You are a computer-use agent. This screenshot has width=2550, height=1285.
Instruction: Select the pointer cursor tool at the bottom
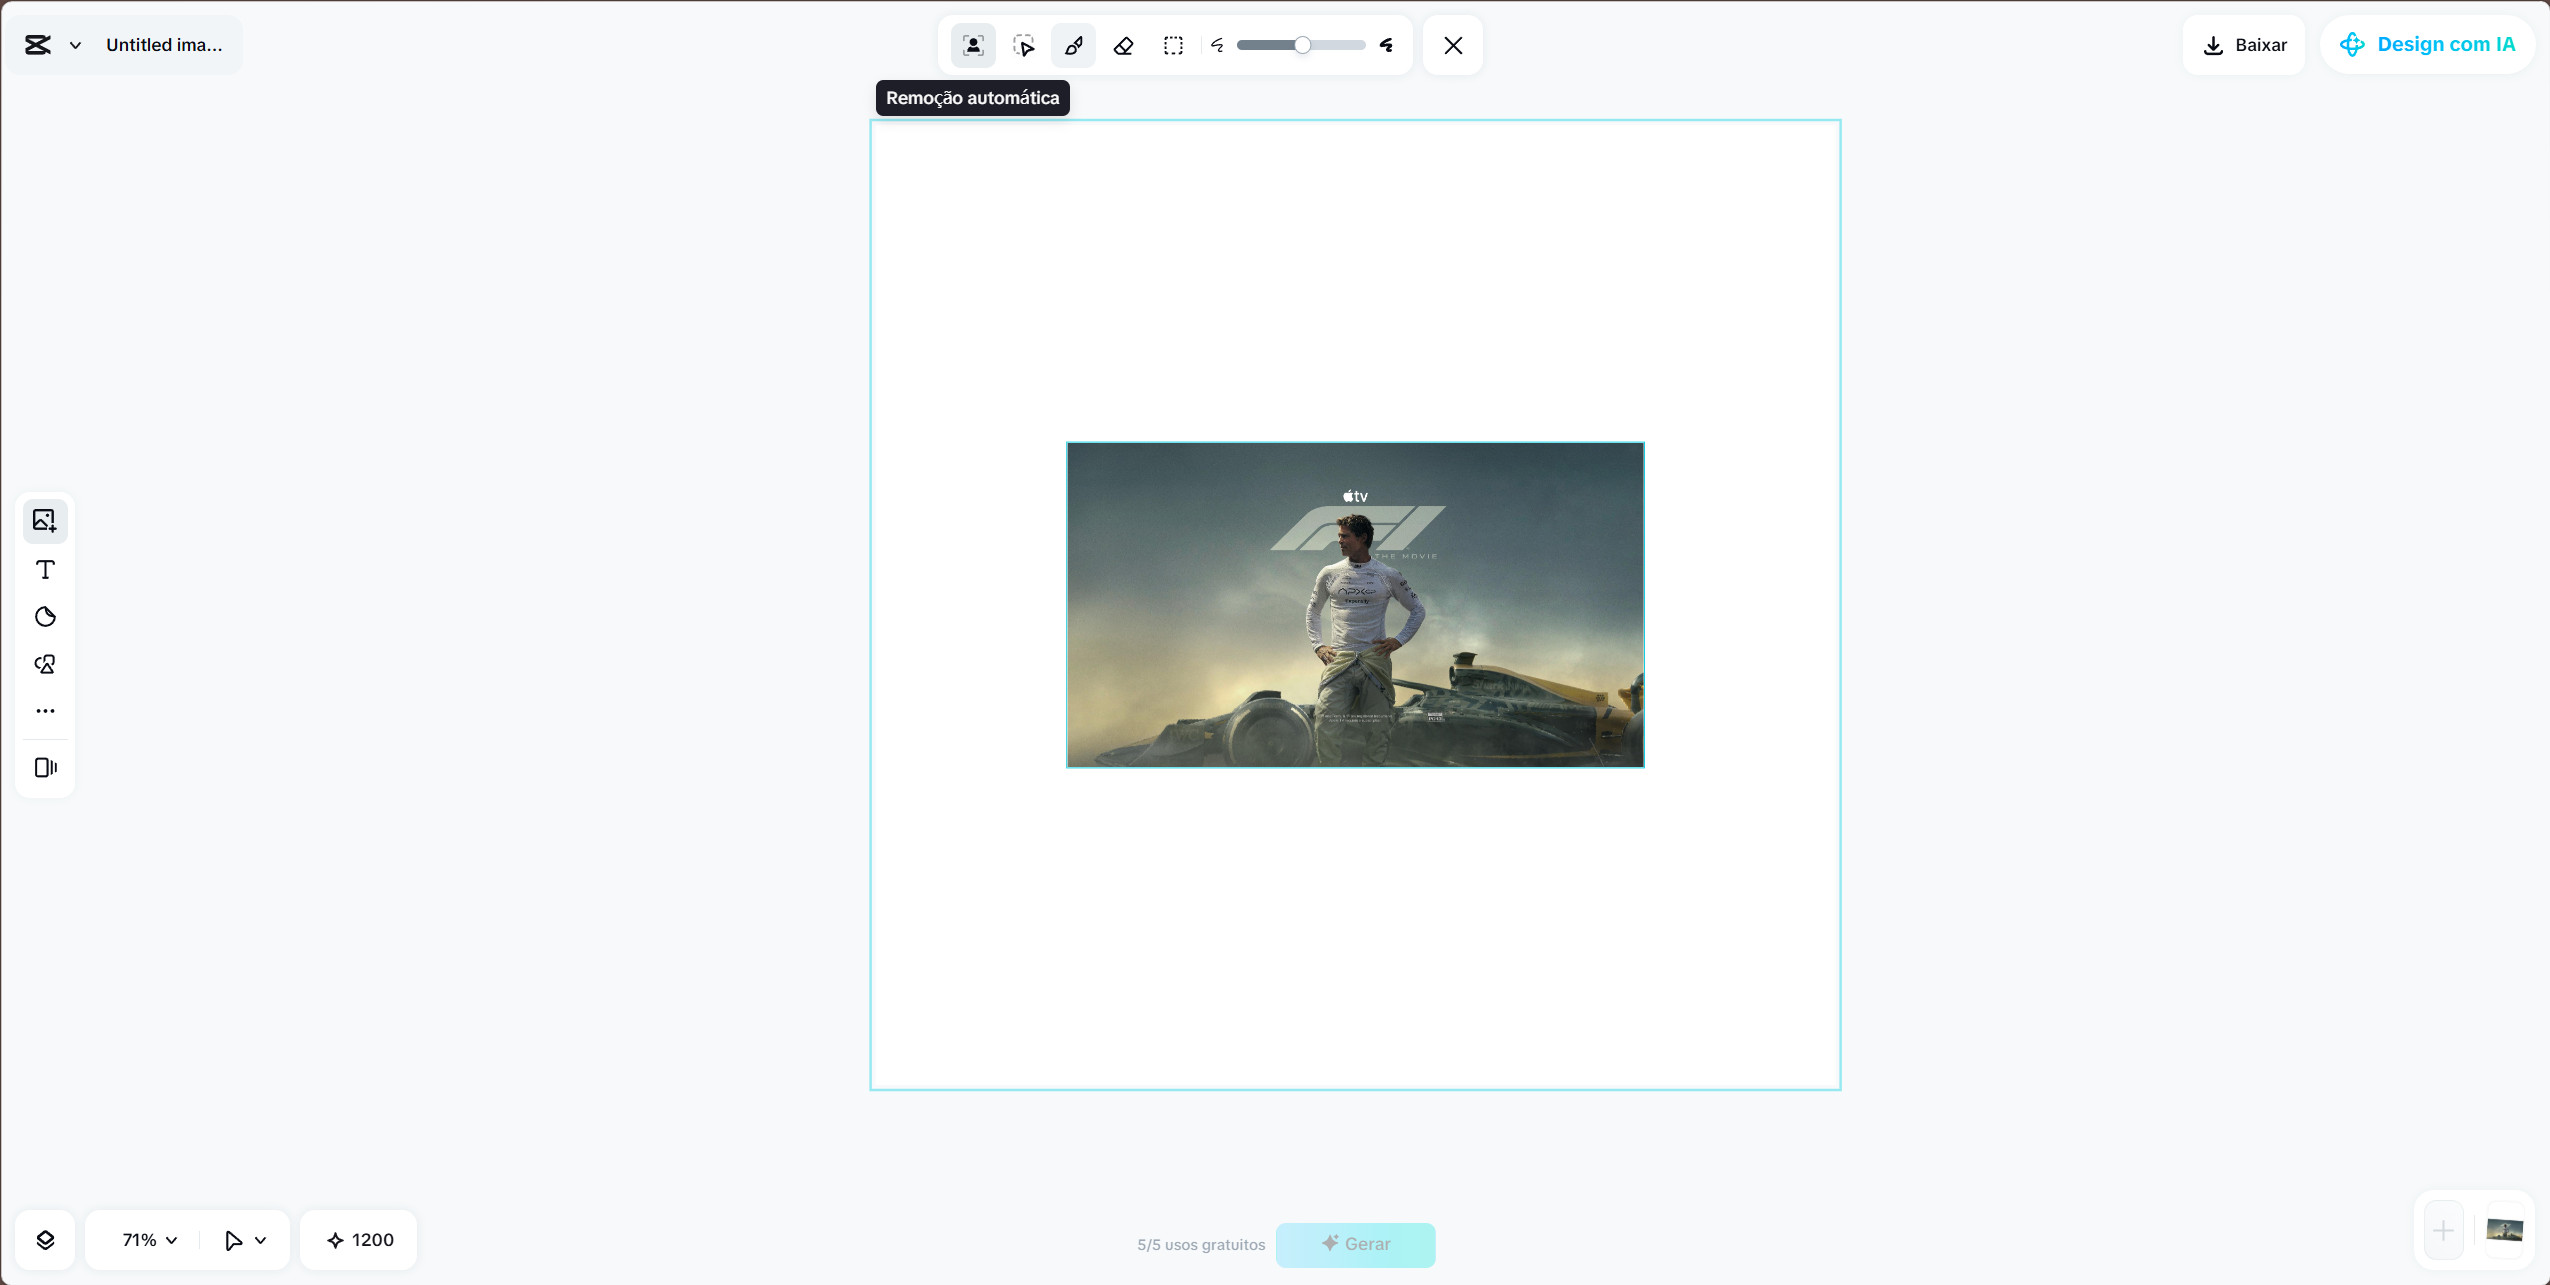233,1240
